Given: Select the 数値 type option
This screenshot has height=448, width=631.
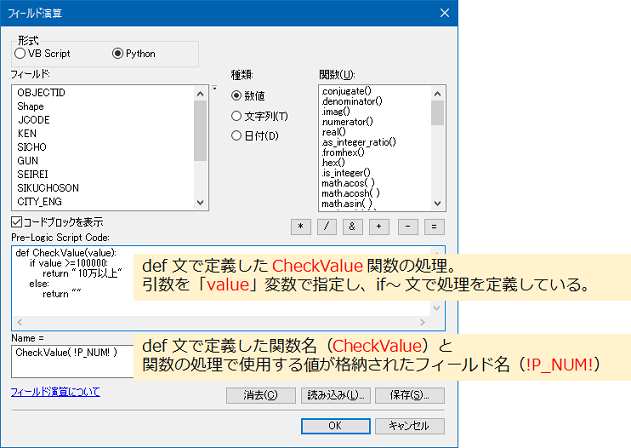Looking at the screenshot, I should (x=237, y=96).
